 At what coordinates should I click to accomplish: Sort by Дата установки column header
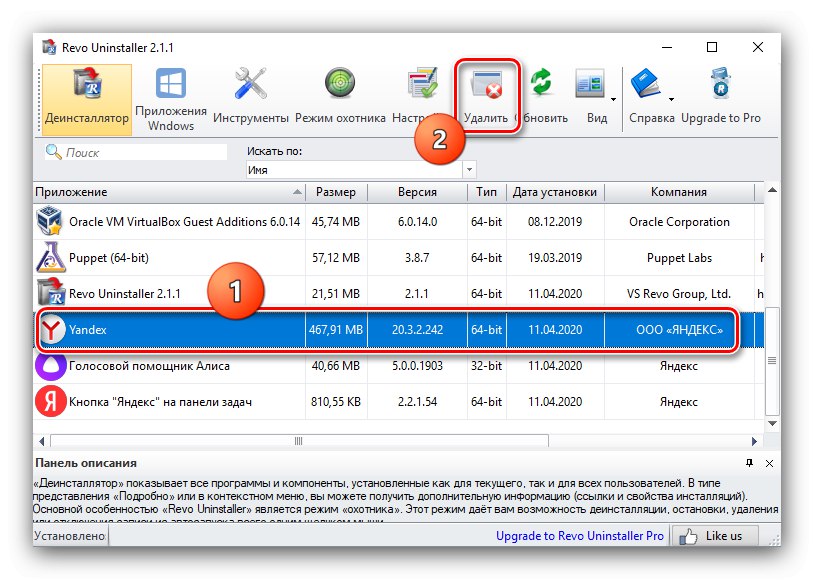tap(555, 192)
